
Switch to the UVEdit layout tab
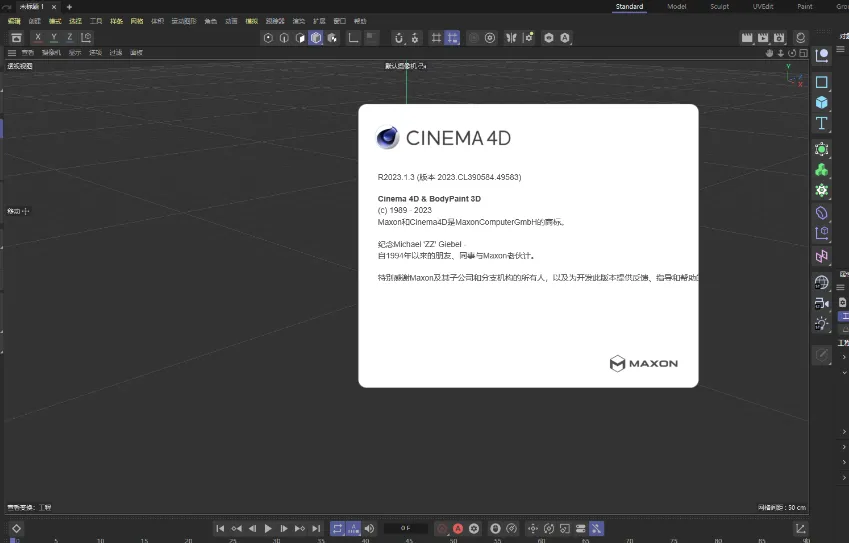[x=762, y=6]
